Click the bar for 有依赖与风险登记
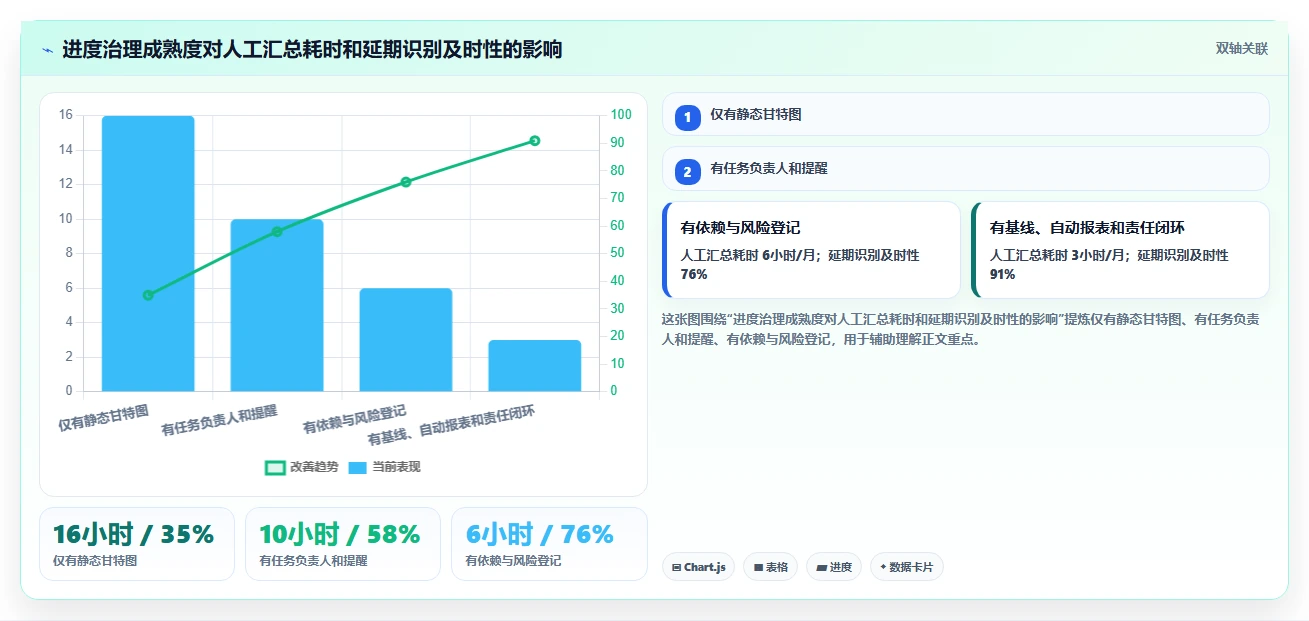Viewport: 1309px width, 621px height. pos(406,340)
